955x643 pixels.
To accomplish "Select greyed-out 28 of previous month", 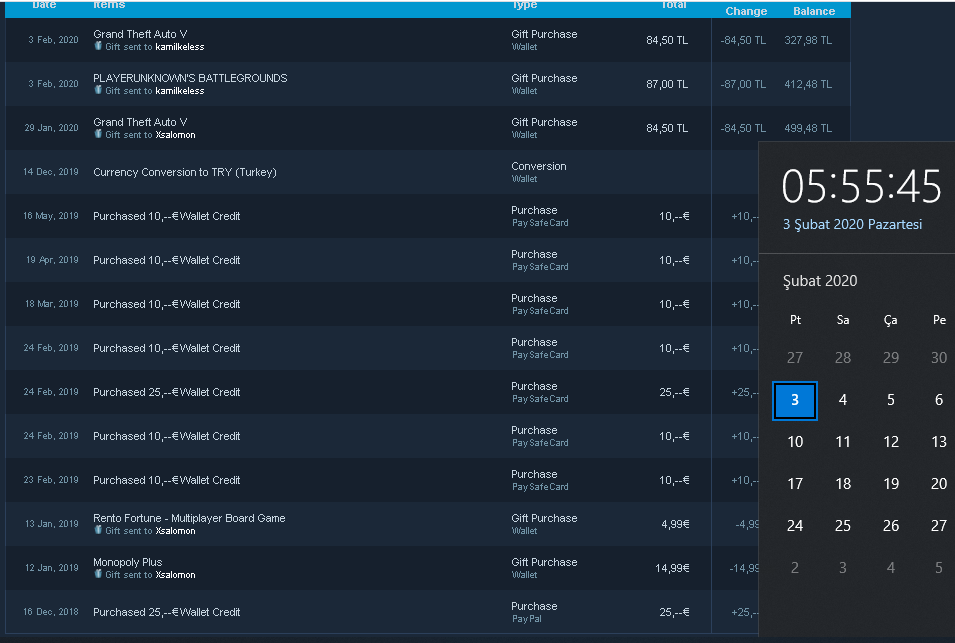I will click(x=843, y=358).
